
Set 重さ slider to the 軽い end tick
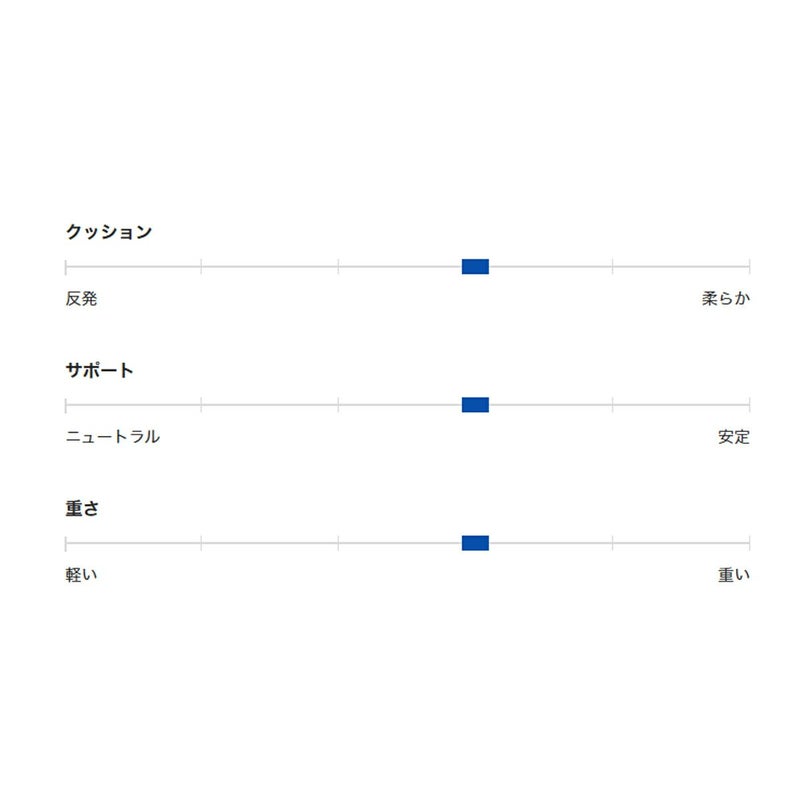pyautogui.click(x=66, y=543)
